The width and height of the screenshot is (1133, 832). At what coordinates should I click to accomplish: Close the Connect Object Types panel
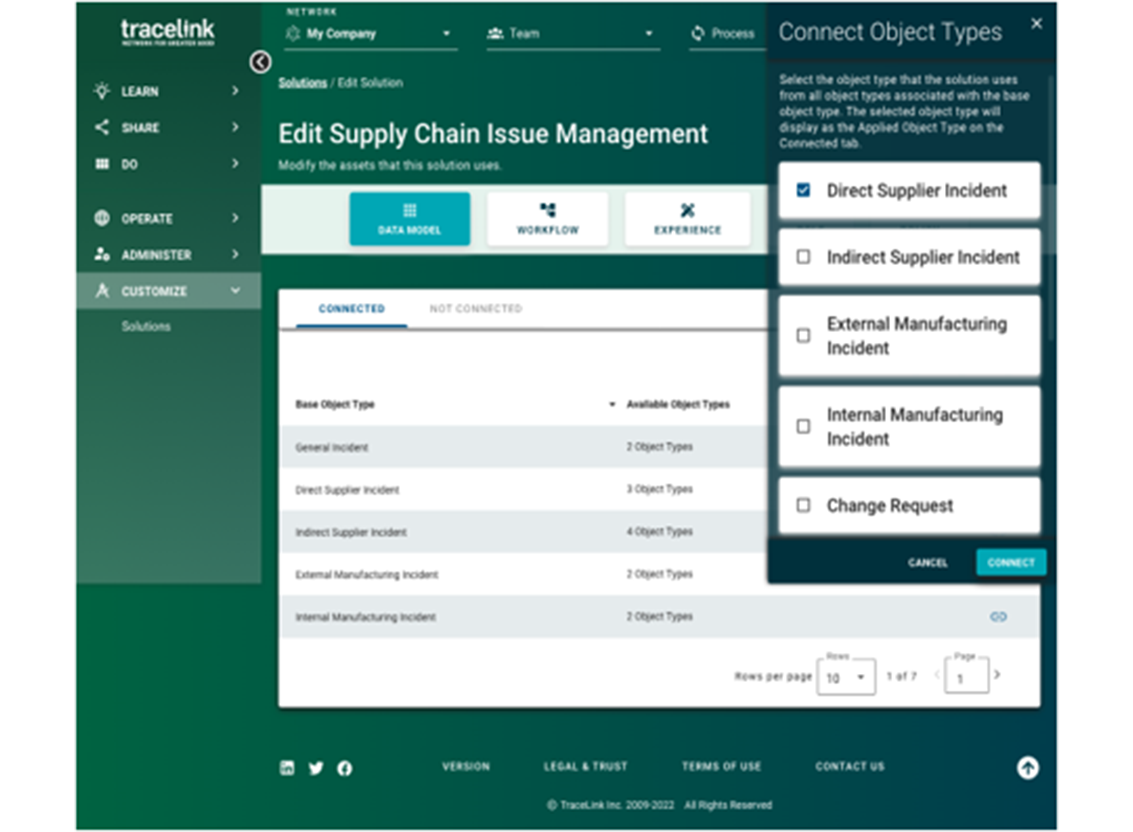click(1036, 24)
